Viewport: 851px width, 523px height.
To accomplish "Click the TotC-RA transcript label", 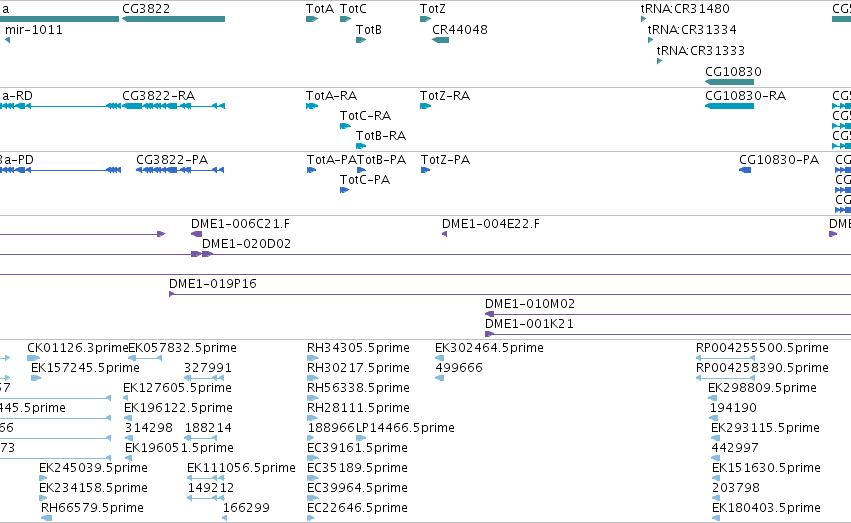I will pos(365,116).
